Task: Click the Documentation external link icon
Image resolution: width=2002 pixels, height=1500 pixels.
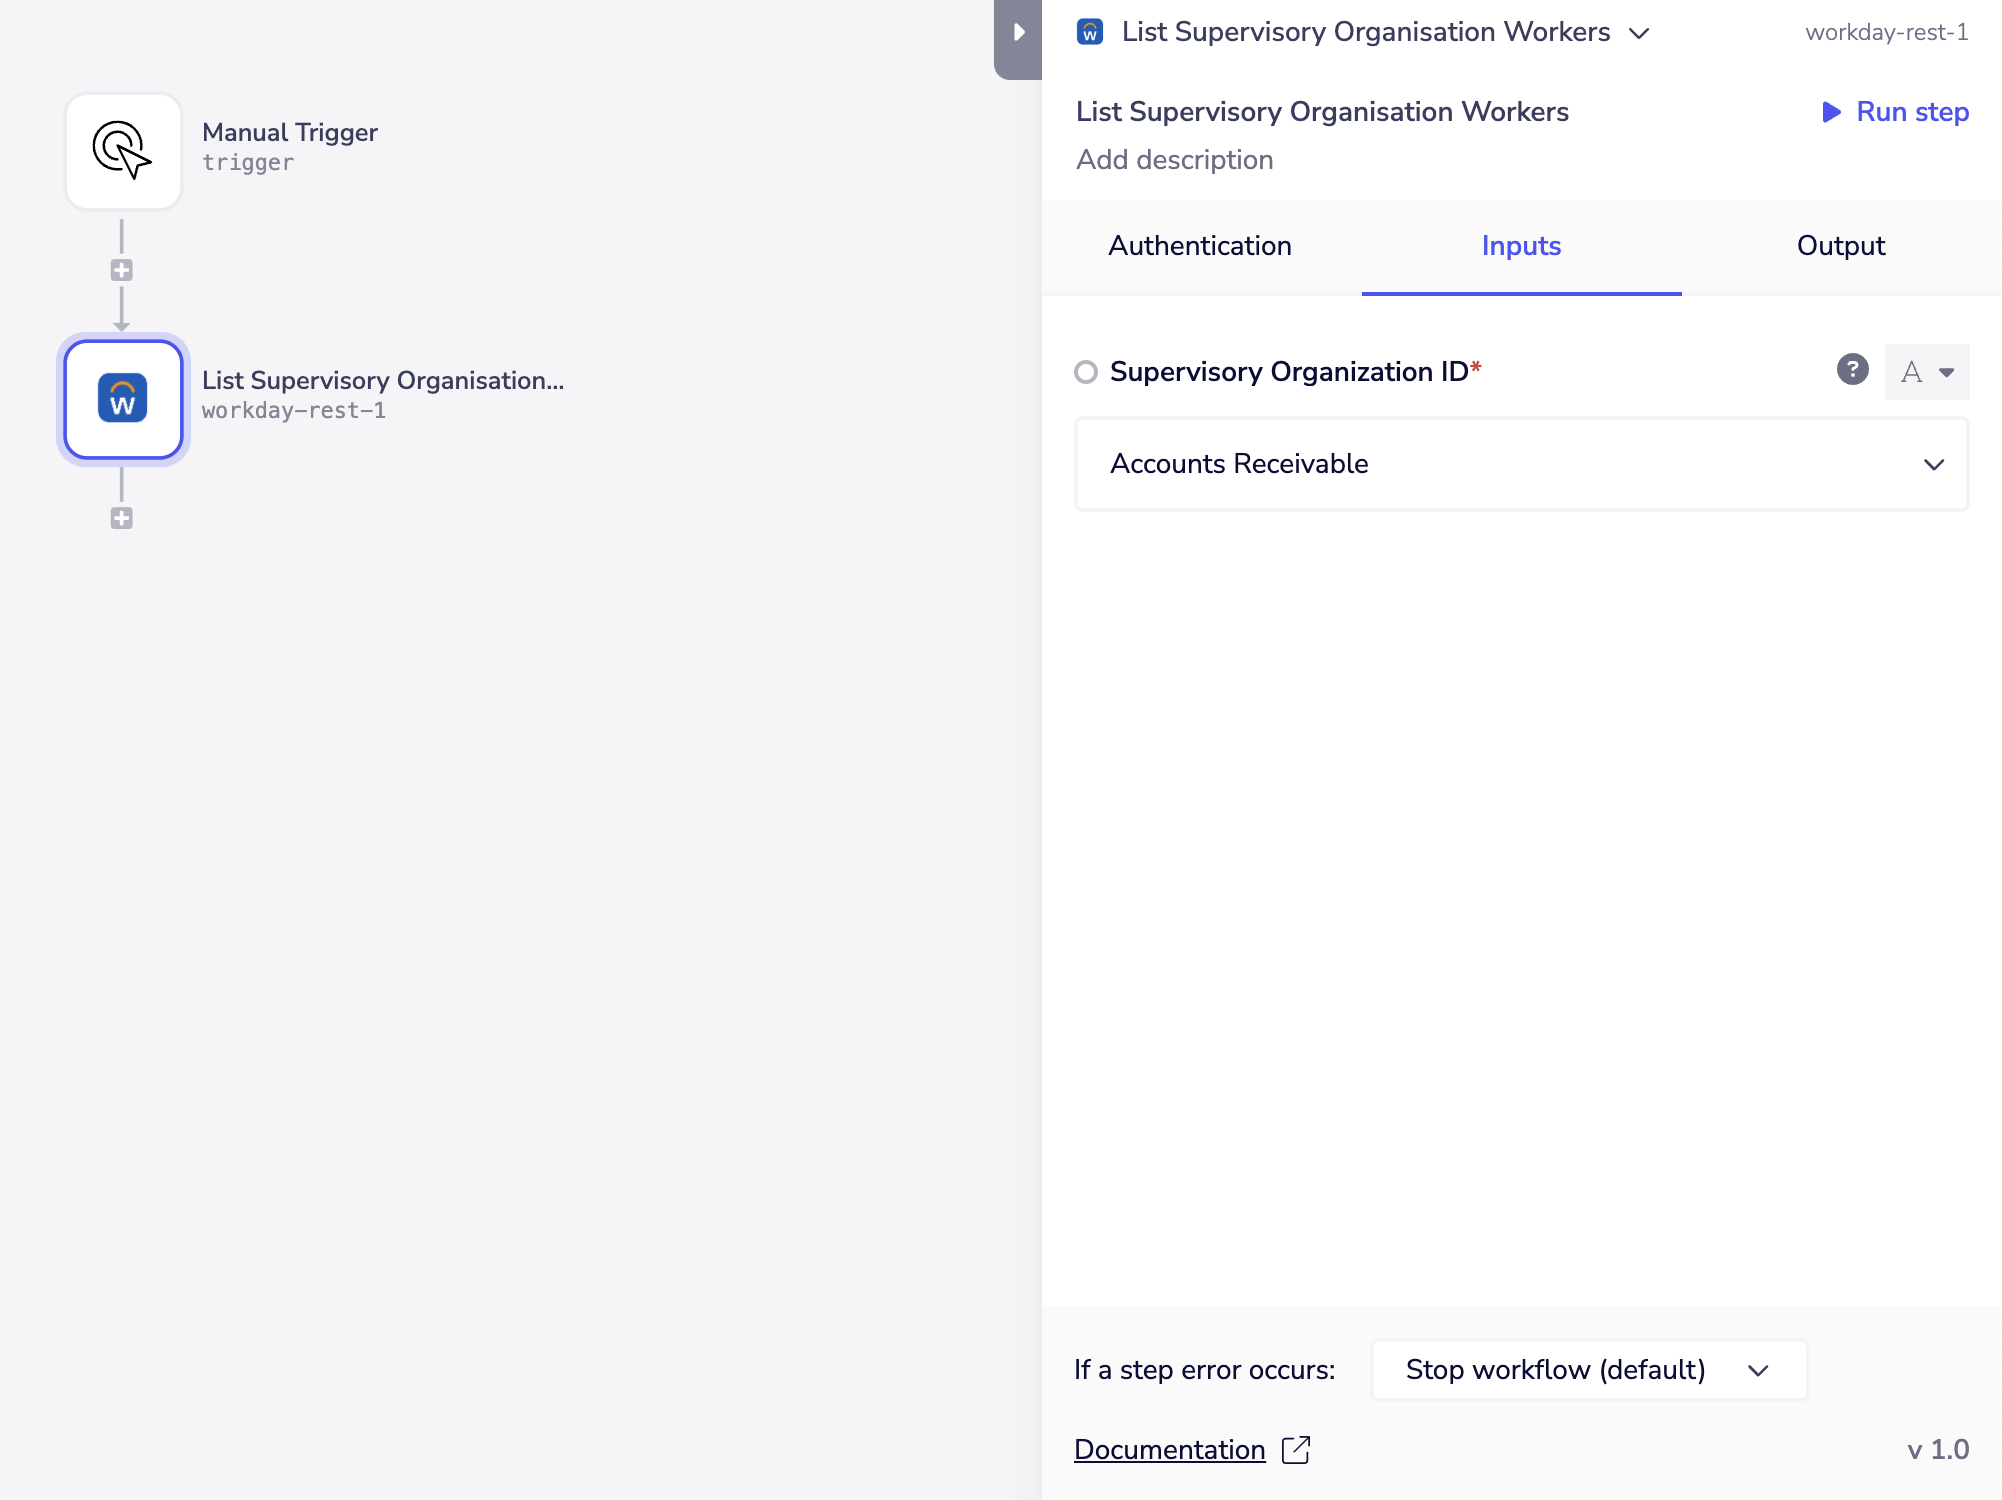Action: click(1296, 1449)
